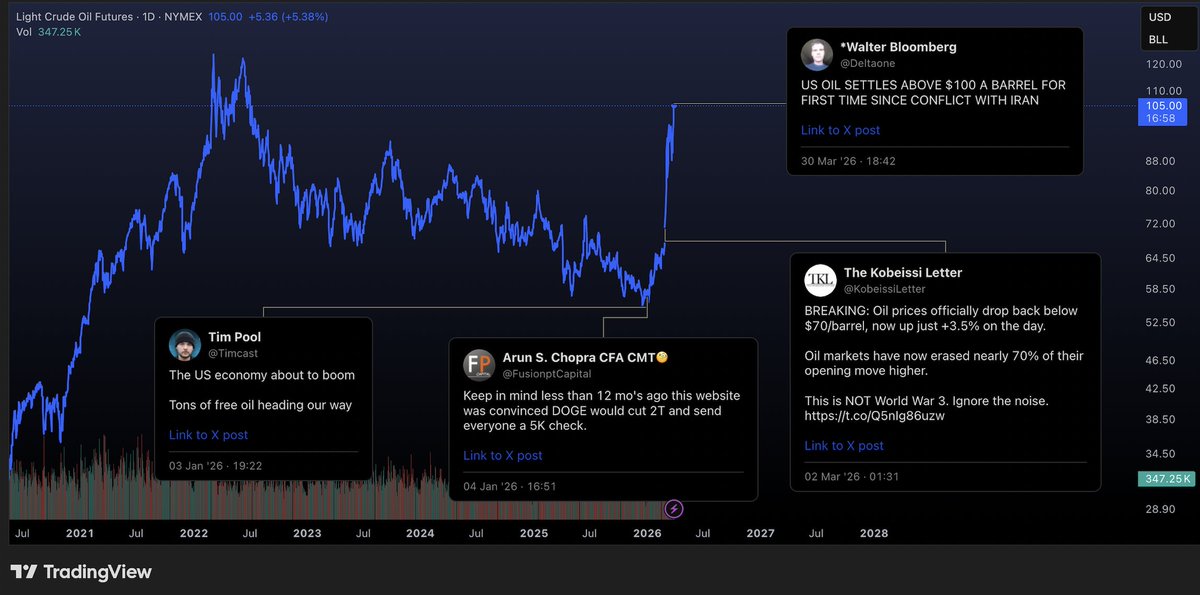Click the purple lightning event icon
Screen dimensions: 1200x595
pyautogui.click(x=674, y=509)
